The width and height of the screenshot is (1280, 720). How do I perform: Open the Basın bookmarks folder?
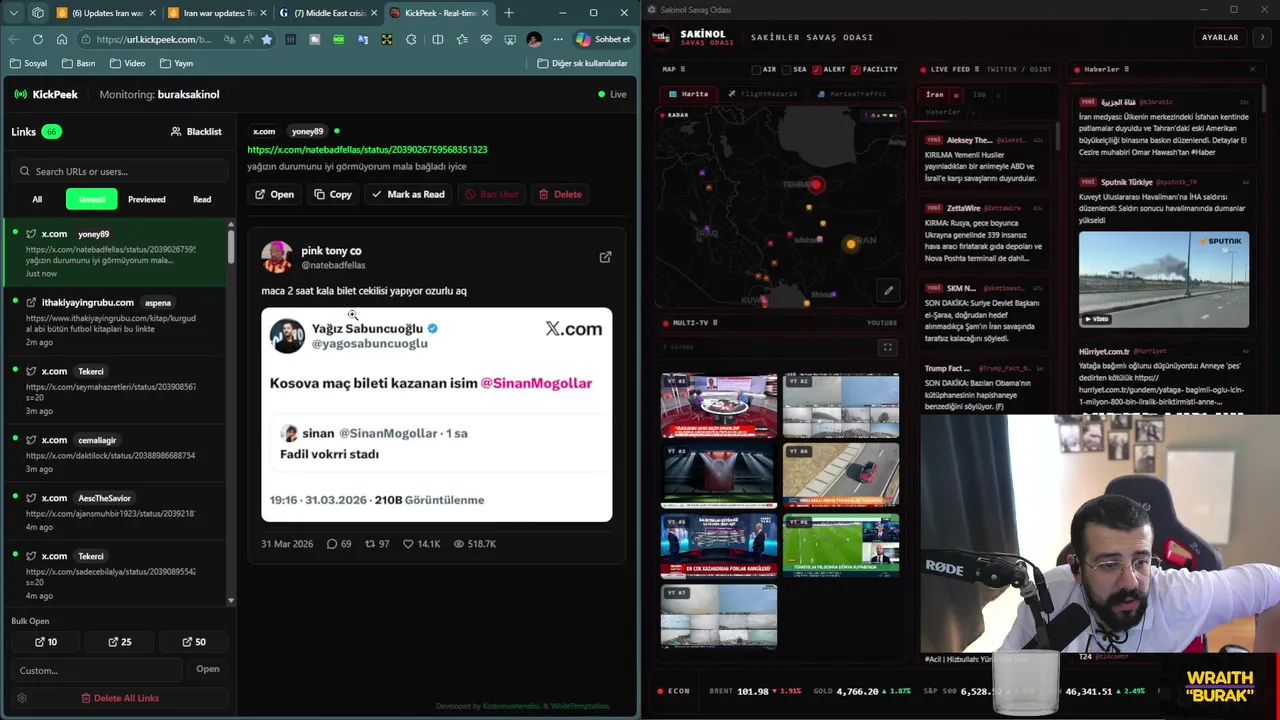click(78, 63)
